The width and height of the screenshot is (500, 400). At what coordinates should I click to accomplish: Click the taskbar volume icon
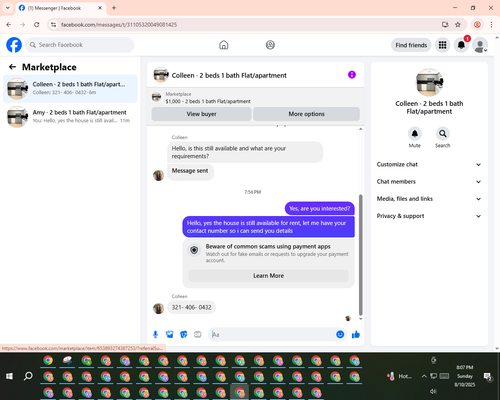point(433,391)
